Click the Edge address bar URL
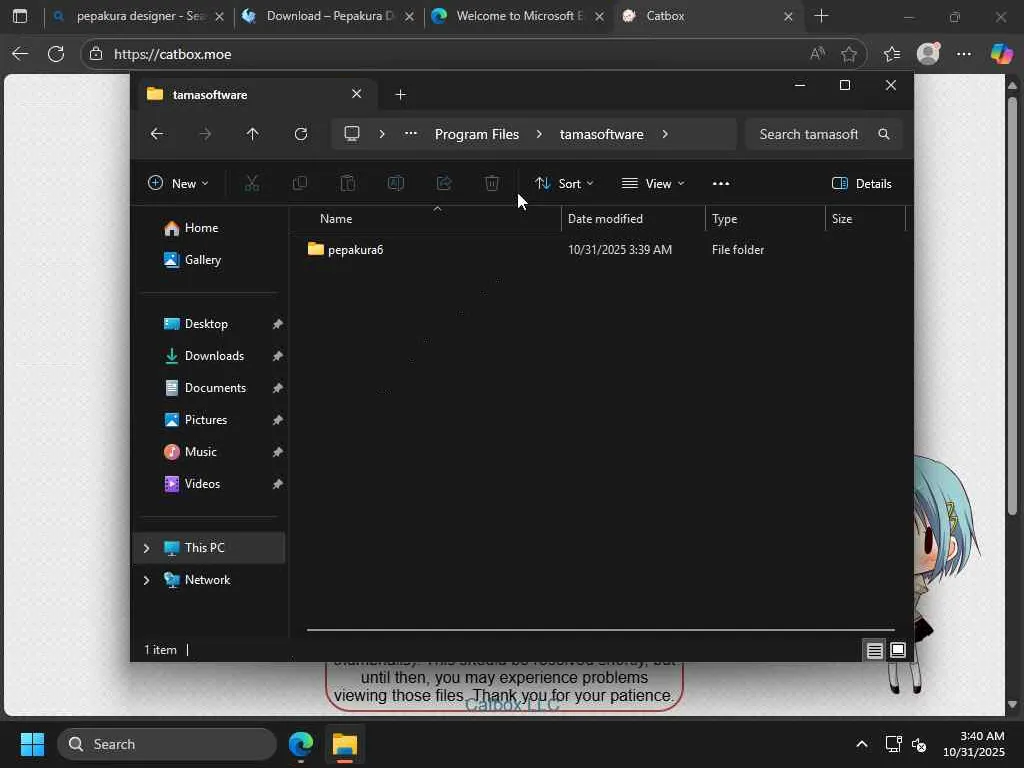Viewport: 1024px width, 768px height. pos(172,54)
